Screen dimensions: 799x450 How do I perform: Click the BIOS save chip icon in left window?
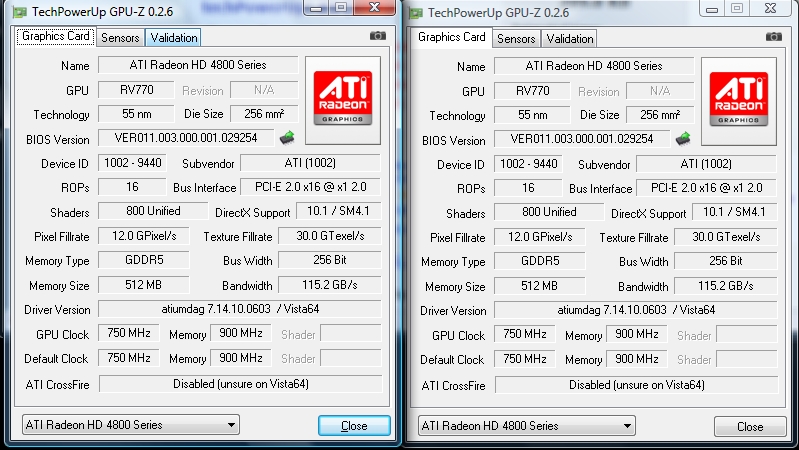pyautogui.click(x=287, y=138)
